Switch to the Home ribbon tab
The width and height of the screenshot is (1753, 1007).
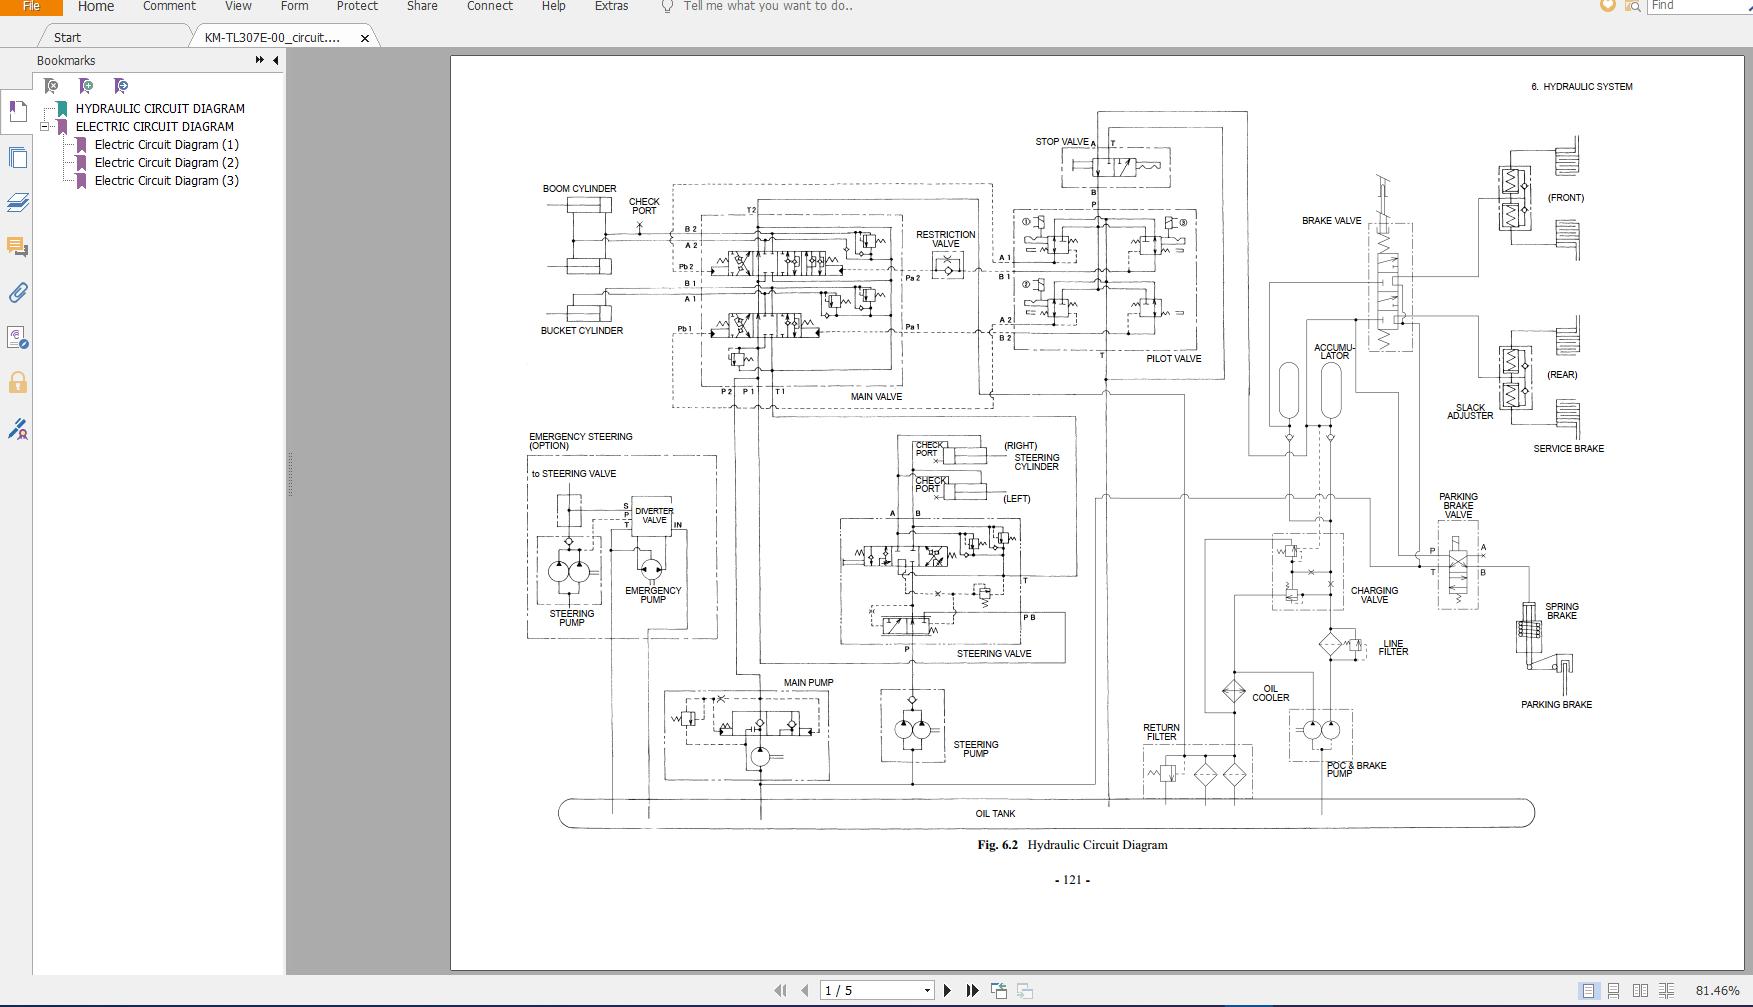coord(96,6)
